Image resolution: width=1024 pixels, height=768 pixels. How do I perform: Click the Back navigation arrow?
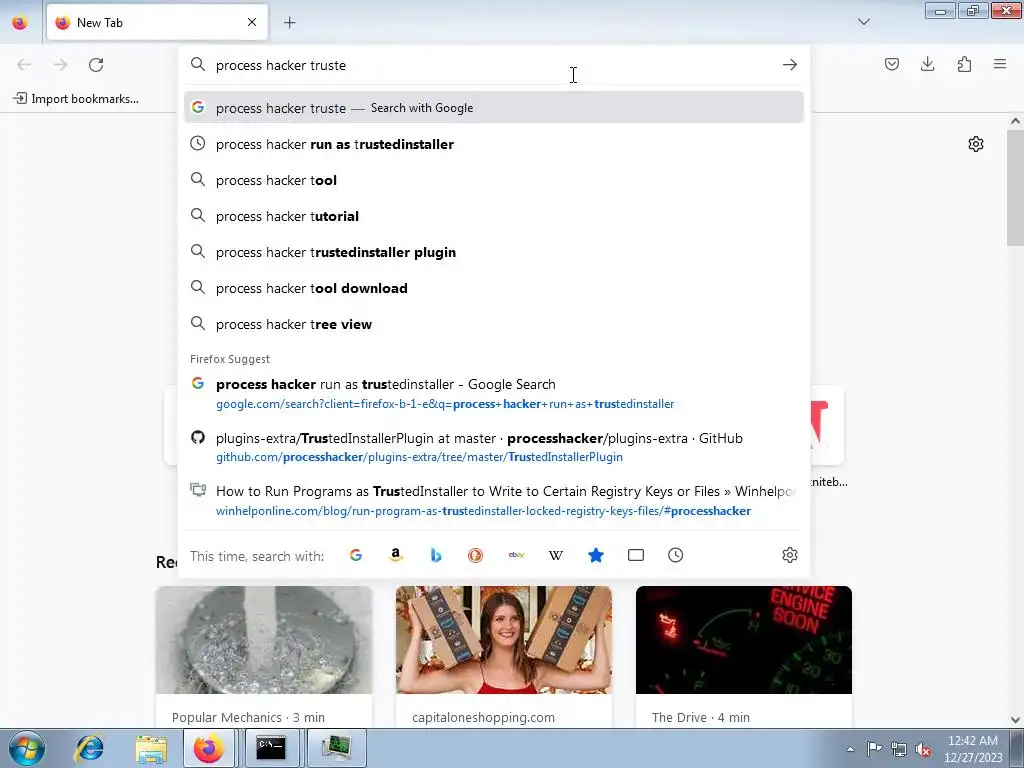(x=24, y=65)
